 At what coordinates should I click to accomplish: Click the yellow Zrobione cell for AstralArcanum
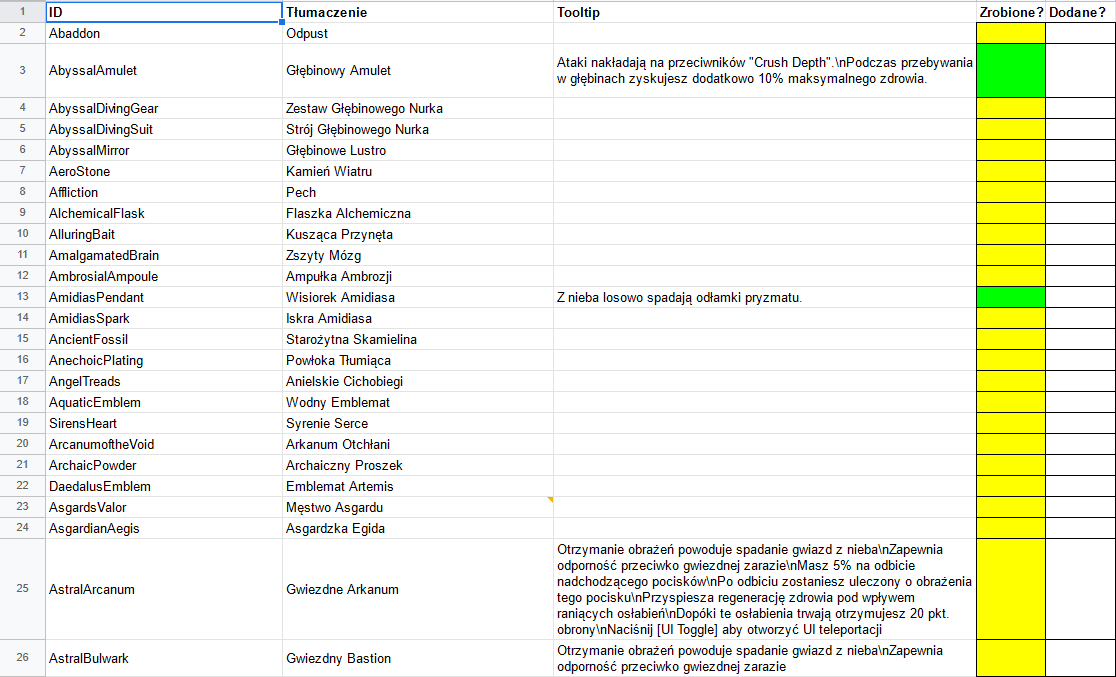[1010, 589]
